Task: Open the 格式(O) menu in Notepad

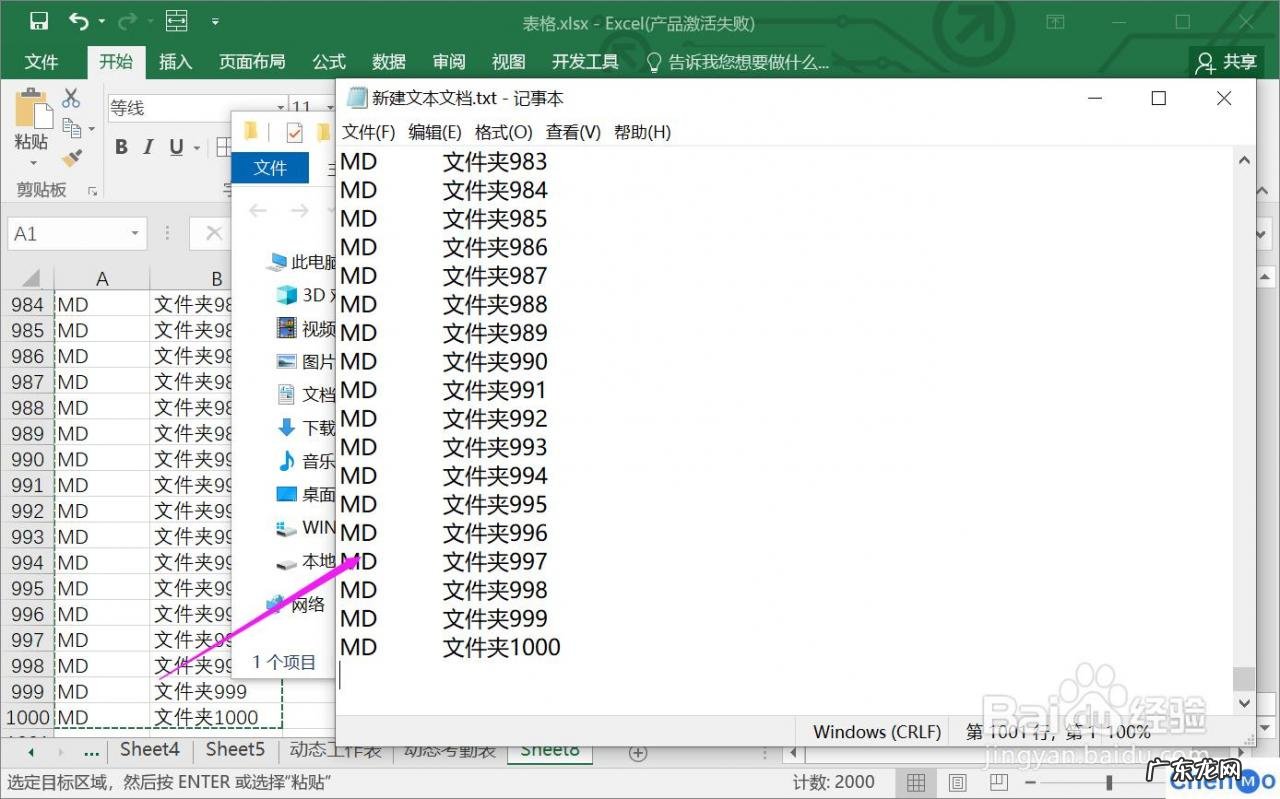Action: coord(503,132)
